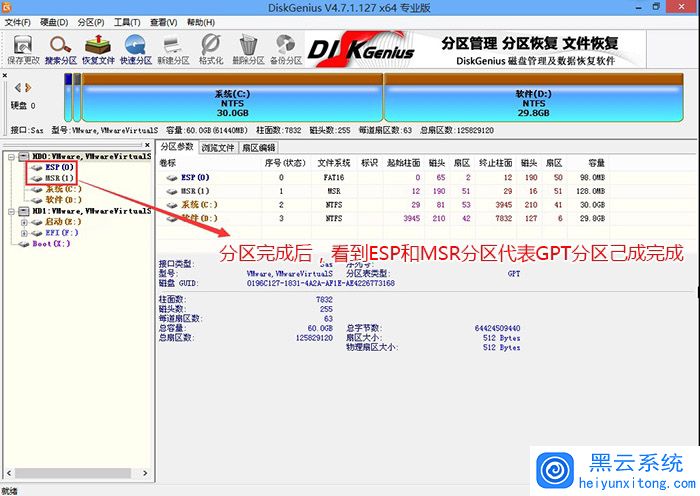The image size is (700, 496).
Task: Switch to the 浏览文件 tab
Action: click(x=218, y=147)
